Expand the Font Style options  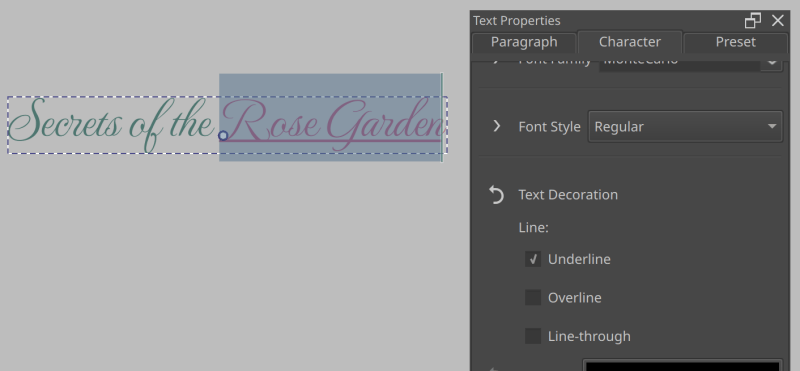[x=497, y=126]
